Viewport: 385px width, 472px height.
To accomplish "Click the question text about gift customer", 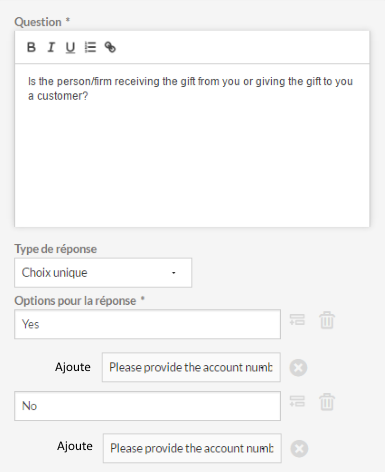I will point(190,89).
